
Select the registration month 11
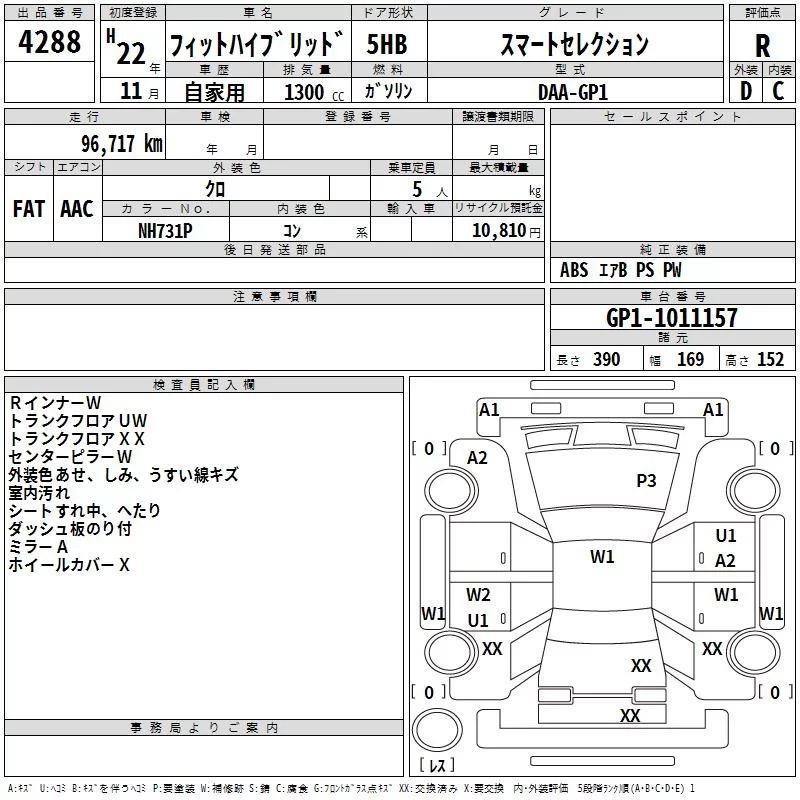[x=131, y=91]
